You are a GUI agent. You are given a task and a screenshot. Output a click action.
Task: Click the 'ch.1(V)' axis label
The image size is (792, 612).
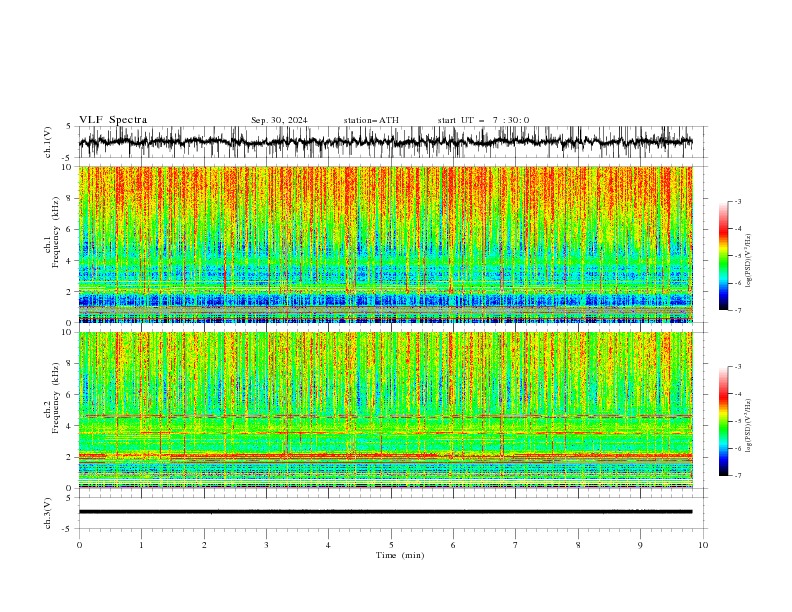click(x=48, y=142)
